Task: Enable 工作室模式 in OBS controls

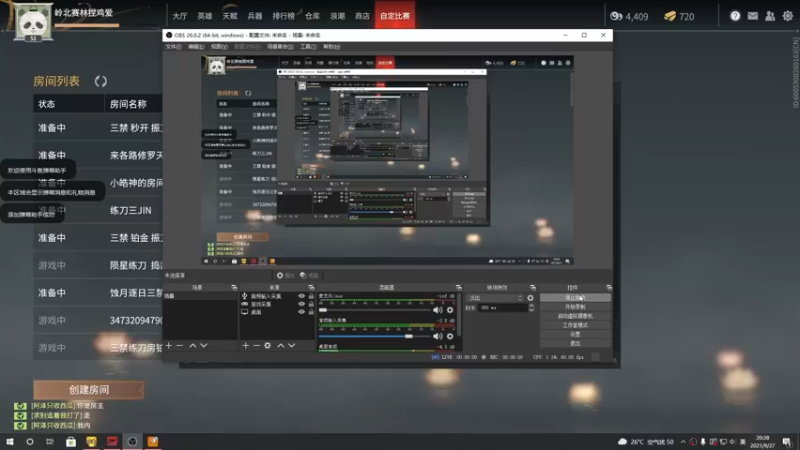Action: coord(575,325)
